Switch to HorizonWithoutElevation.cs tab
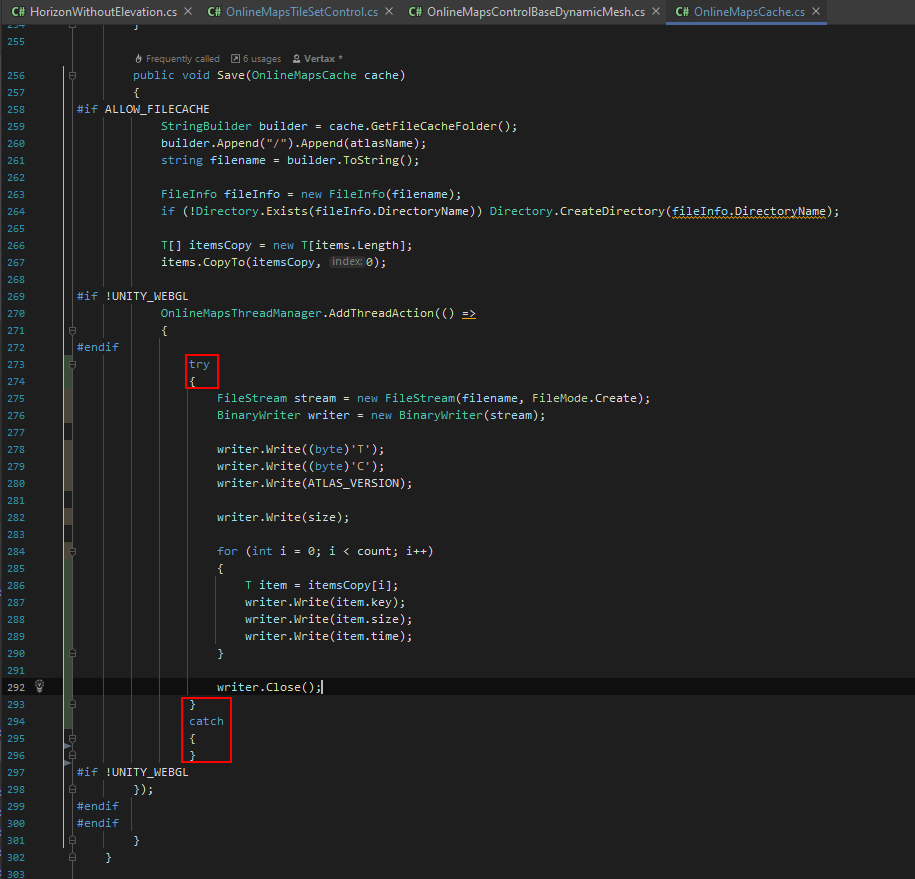 (x=103, y=12)
